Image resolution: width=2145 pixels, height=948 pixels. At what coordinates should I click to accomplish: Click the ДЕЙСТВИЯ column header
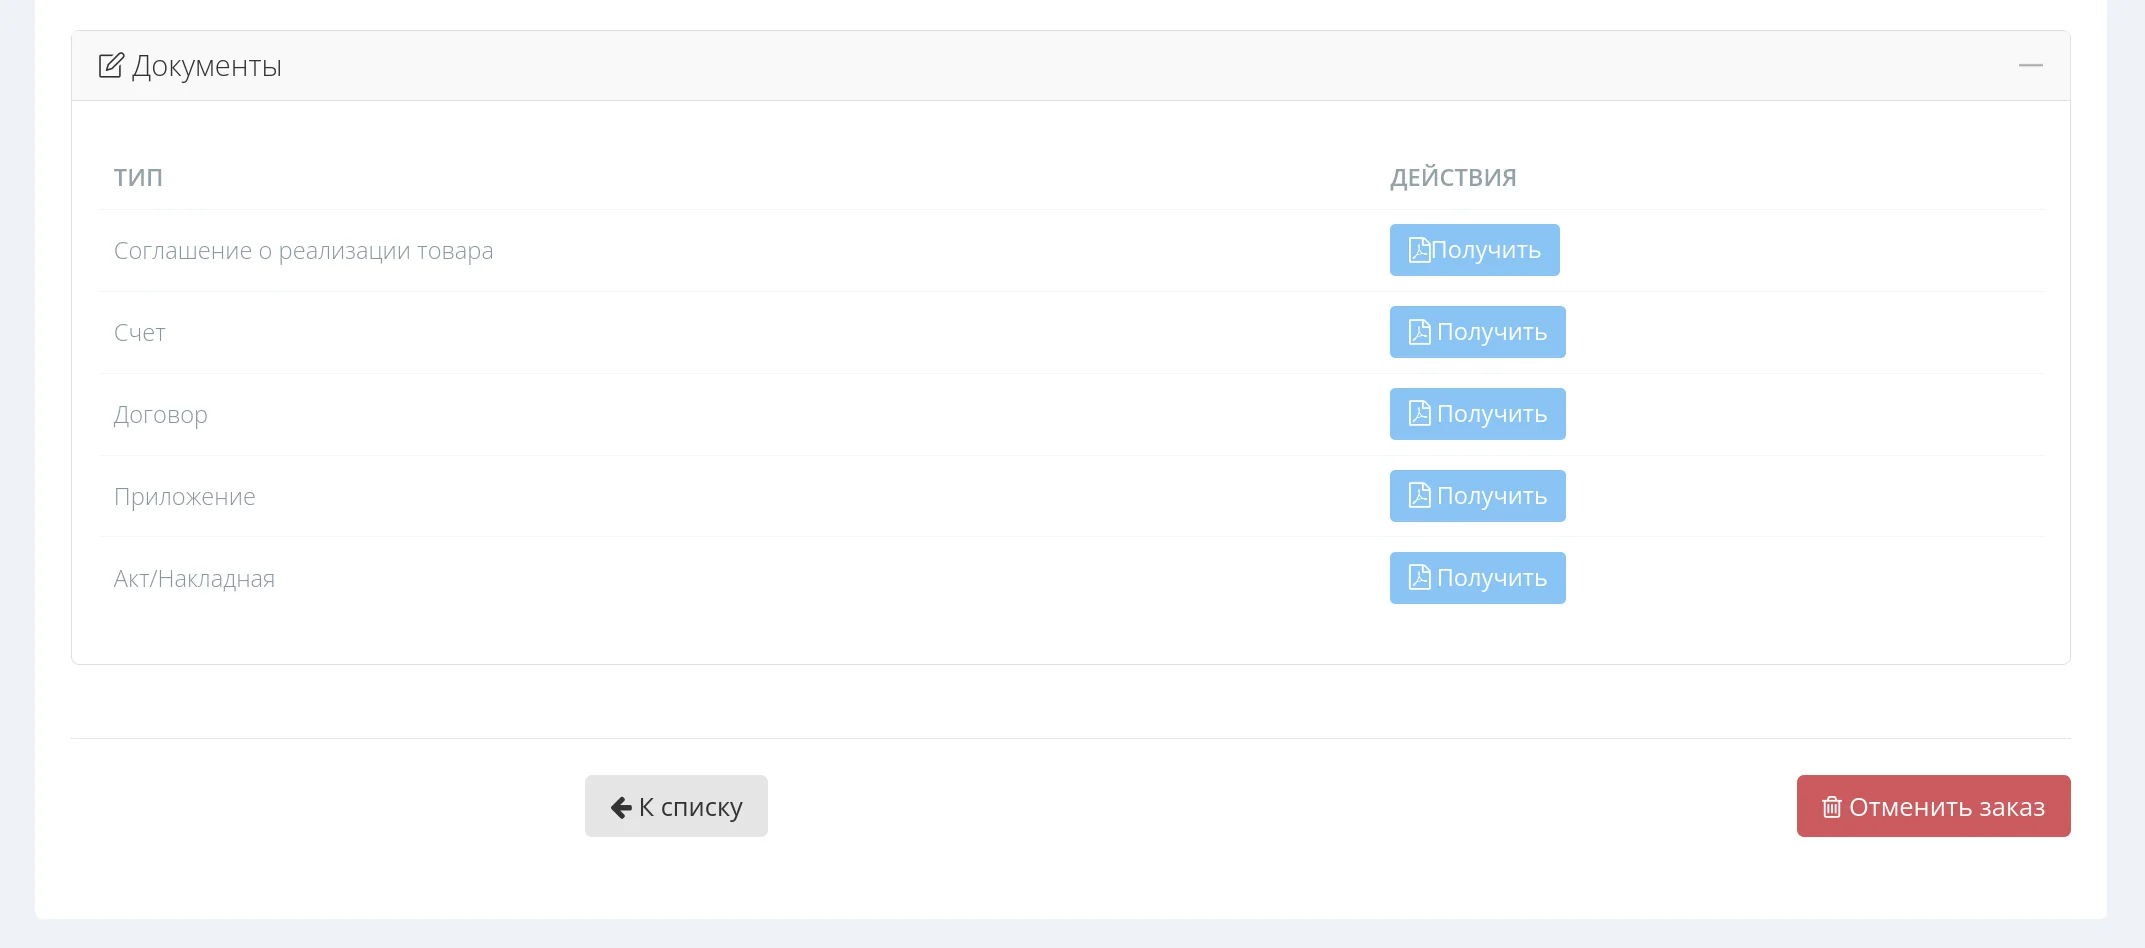(1453, 178)
